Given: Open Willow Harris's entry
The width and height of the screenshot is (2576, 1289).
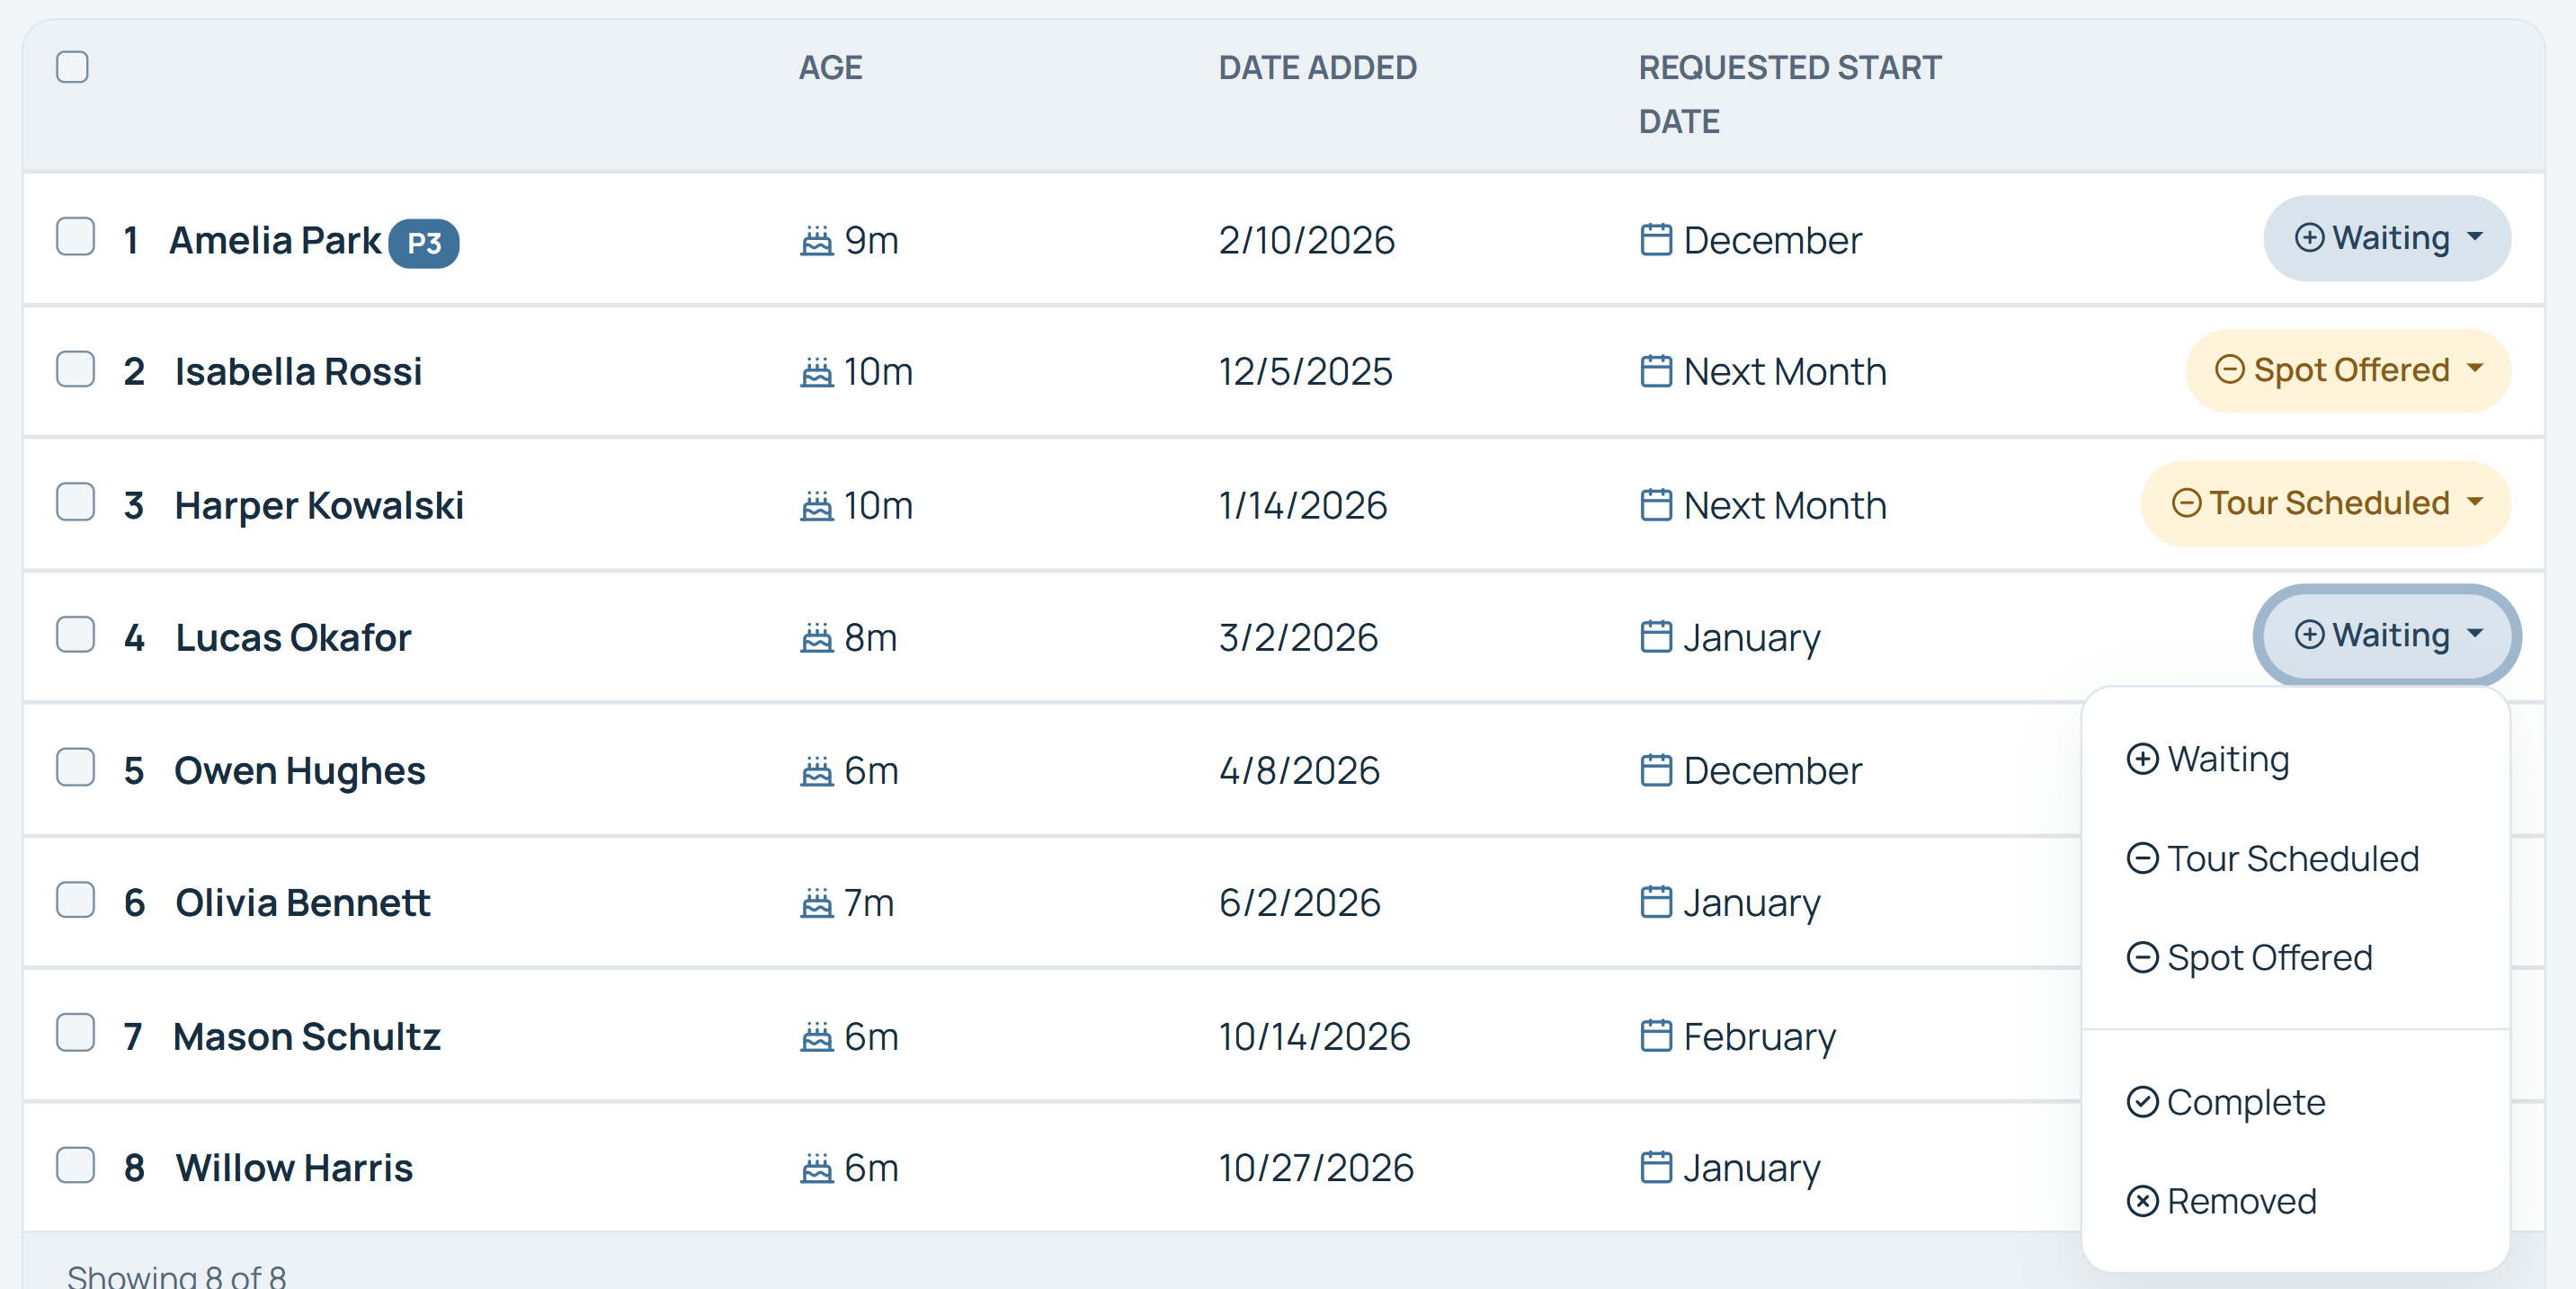Looking at the screenshot, I should pyautogui.click(x=294, y=1168).
